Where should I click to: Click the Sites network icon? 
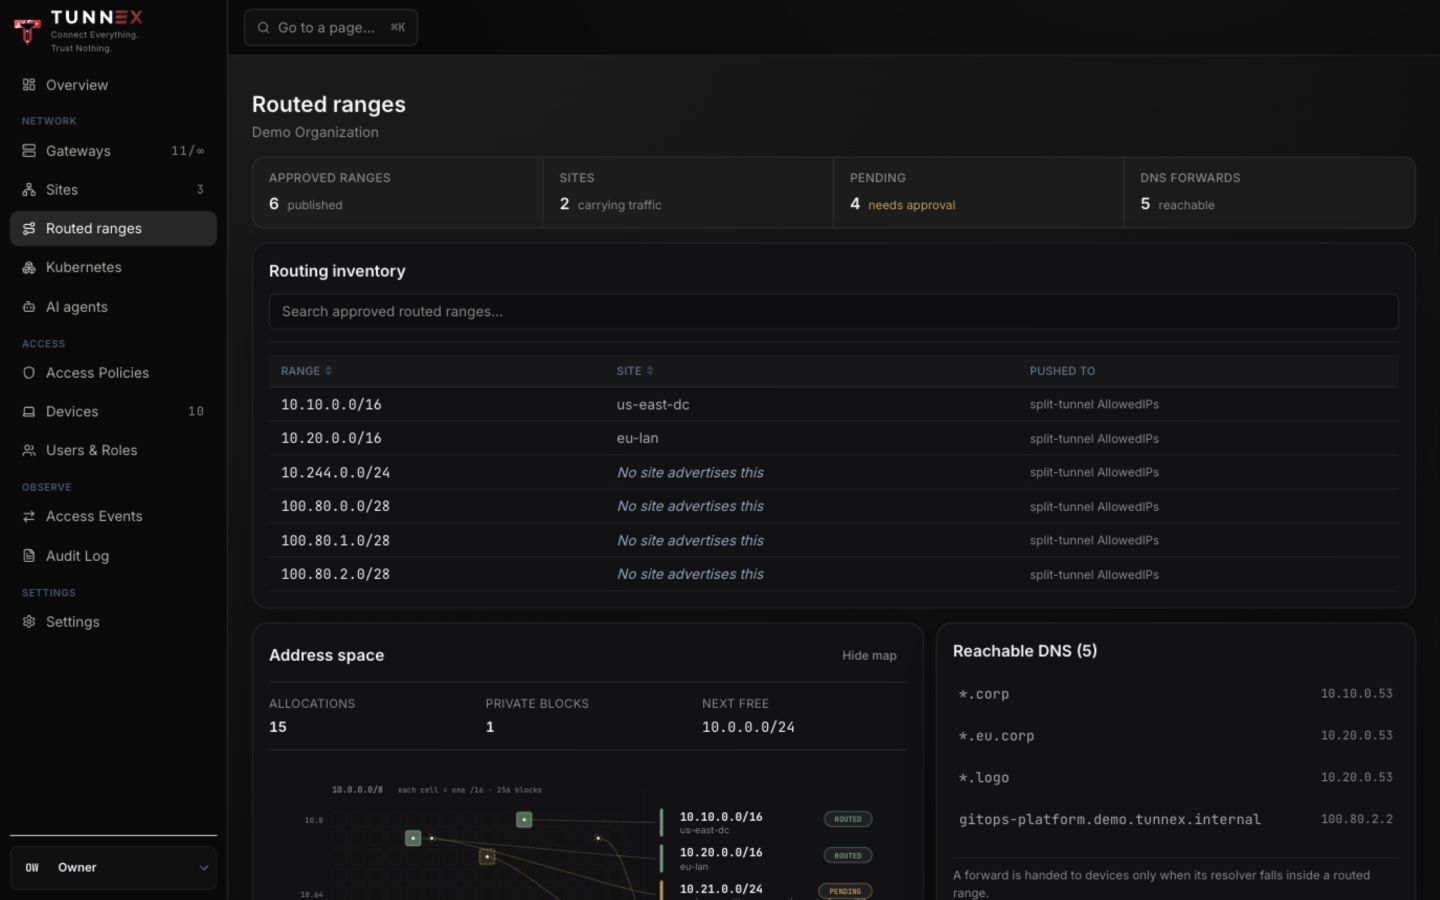point(29,190)
